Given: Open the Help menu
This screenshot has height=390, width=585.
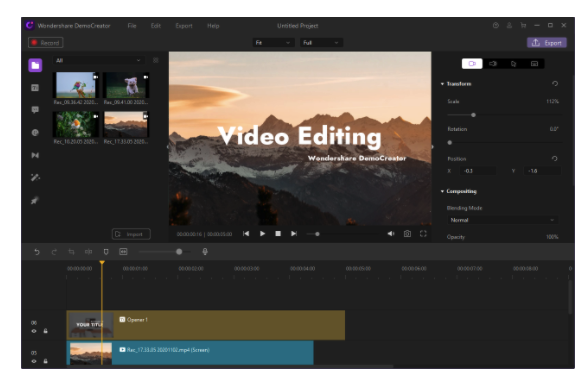Looking at the screenshot, I should coord(213,26).
